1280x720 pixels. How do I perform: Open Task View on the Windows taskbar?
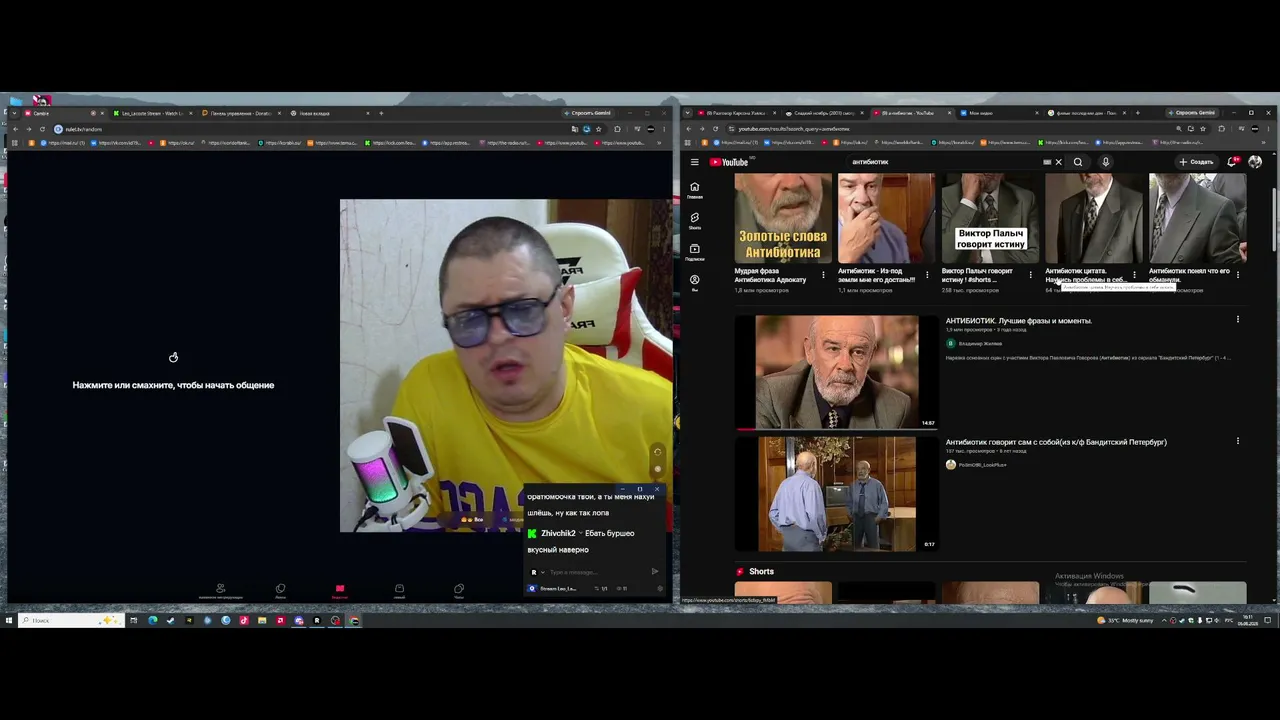tap(134, 620)
